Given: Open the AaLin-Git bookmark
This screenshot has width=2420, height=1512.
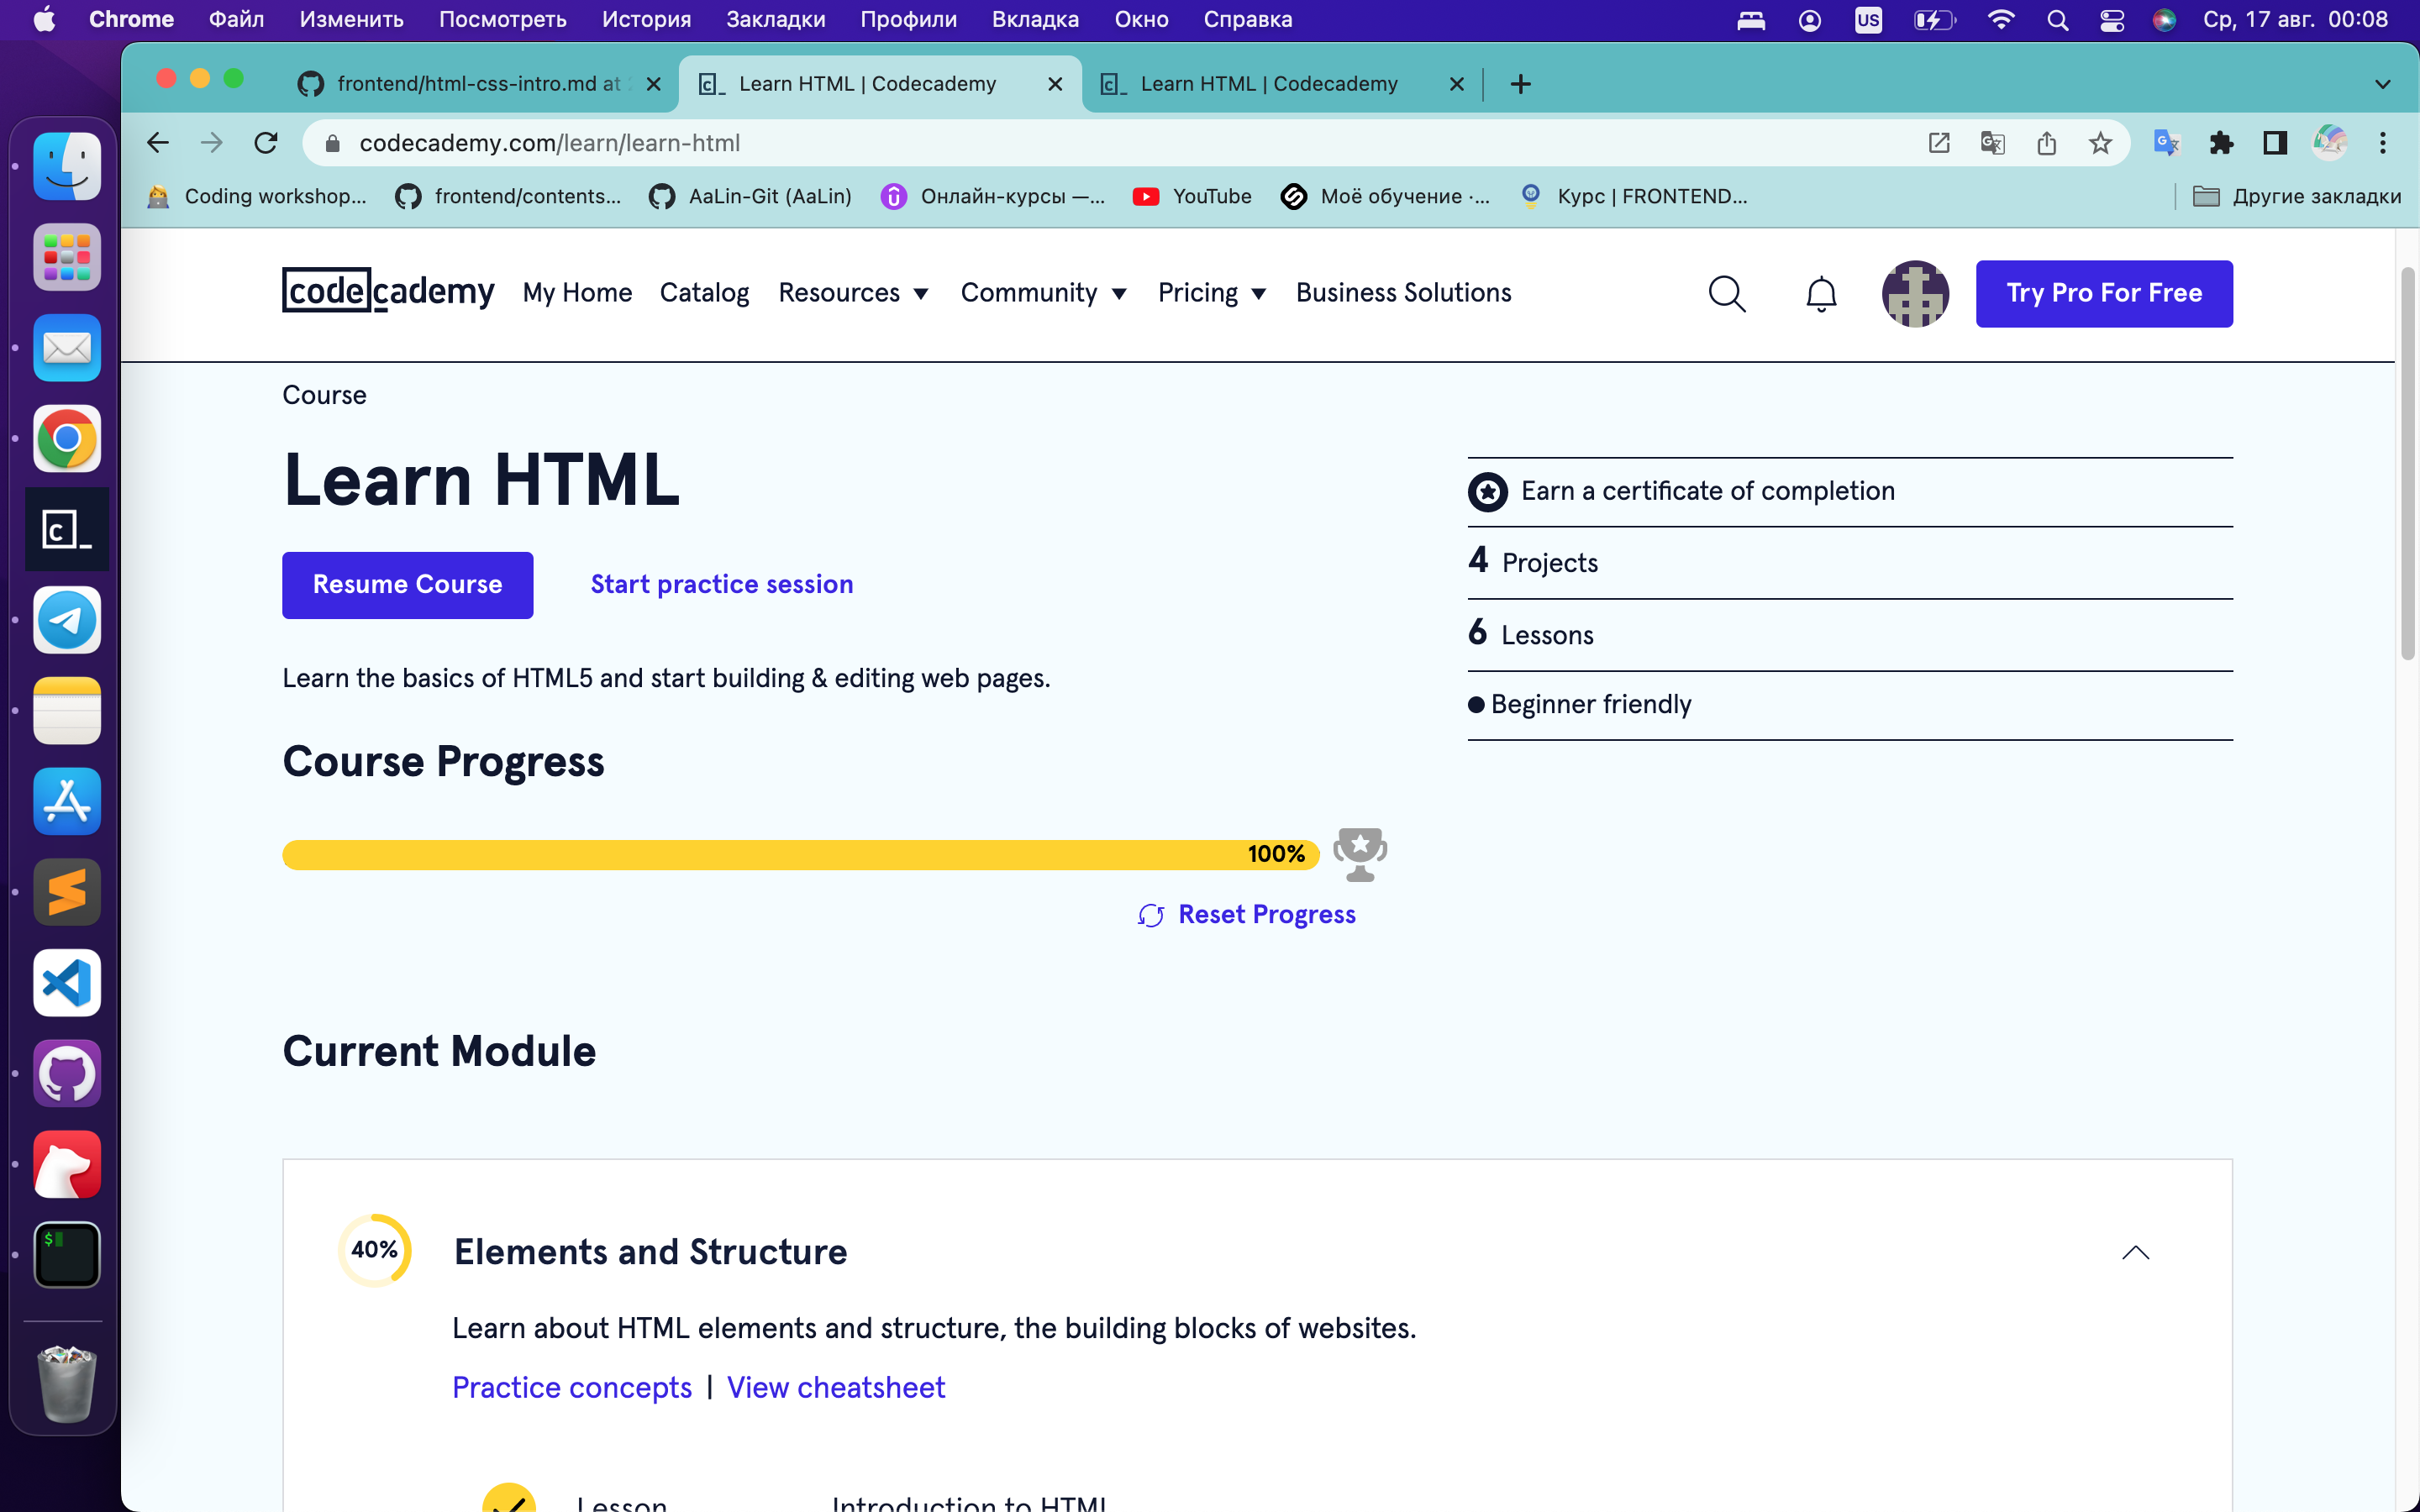Looking at the screenshot, I should coord(750,197).
